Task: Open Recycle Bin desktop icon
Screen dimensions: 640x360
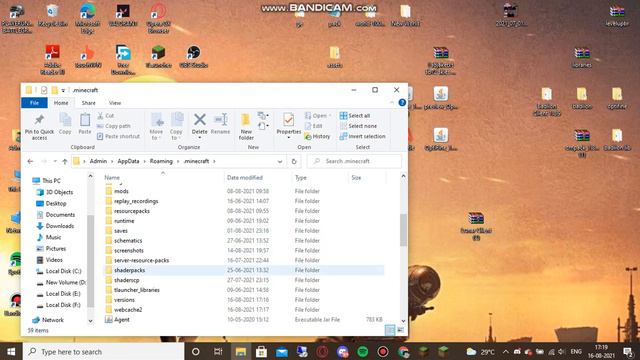Action: click(52, 16)
